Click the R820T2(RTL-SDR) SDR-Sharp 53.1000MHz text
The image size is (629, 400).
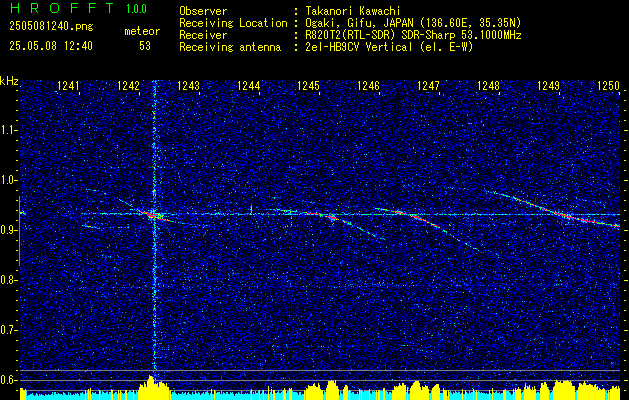pyautogui.click(x=413, y=35)
